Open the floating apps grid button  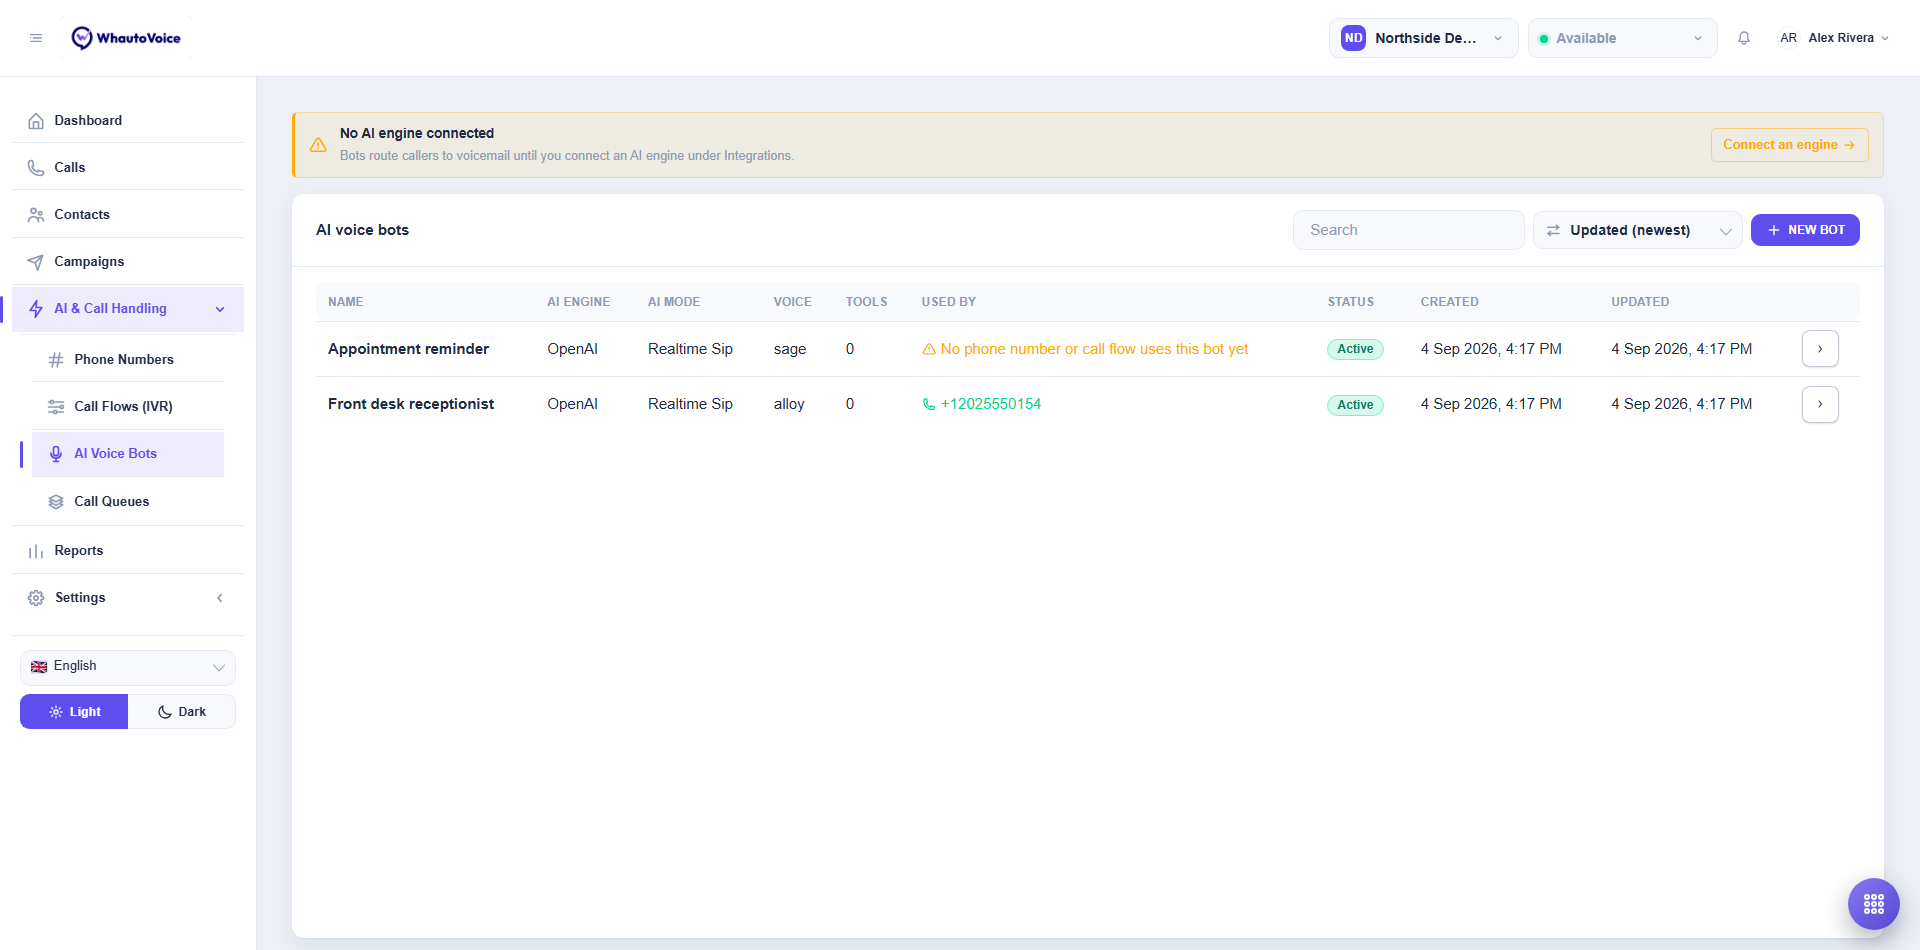tap(1873, 904)
